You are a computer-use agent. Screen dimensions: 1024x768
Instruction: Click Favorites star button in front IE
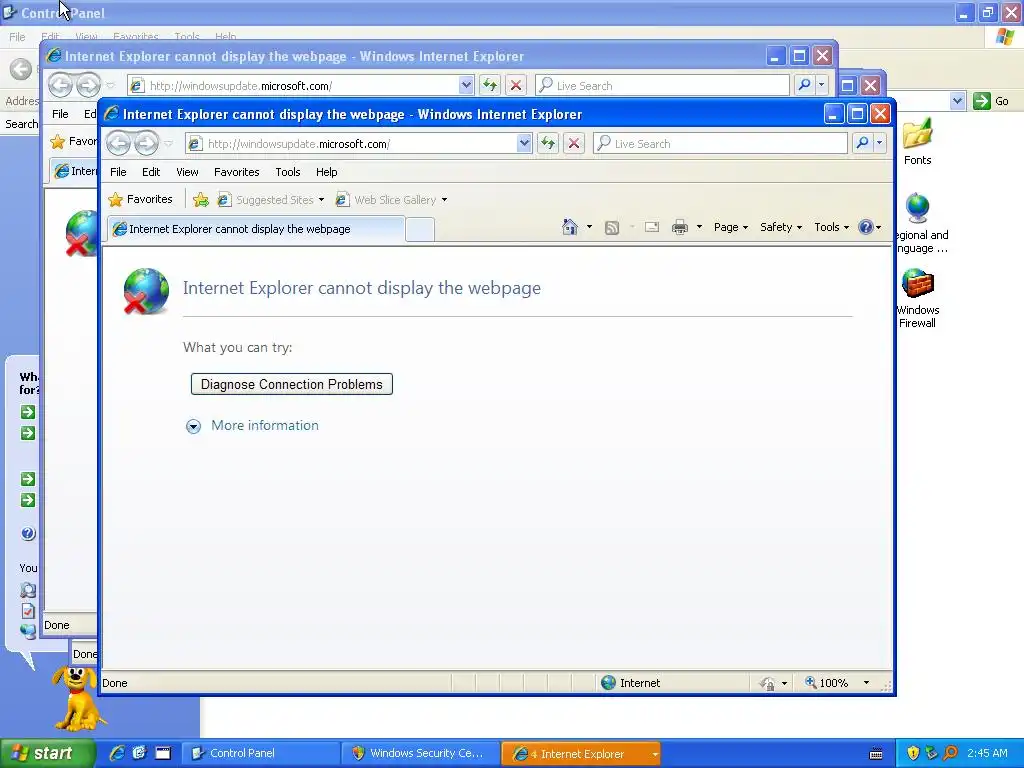click(x=140, y=199)
